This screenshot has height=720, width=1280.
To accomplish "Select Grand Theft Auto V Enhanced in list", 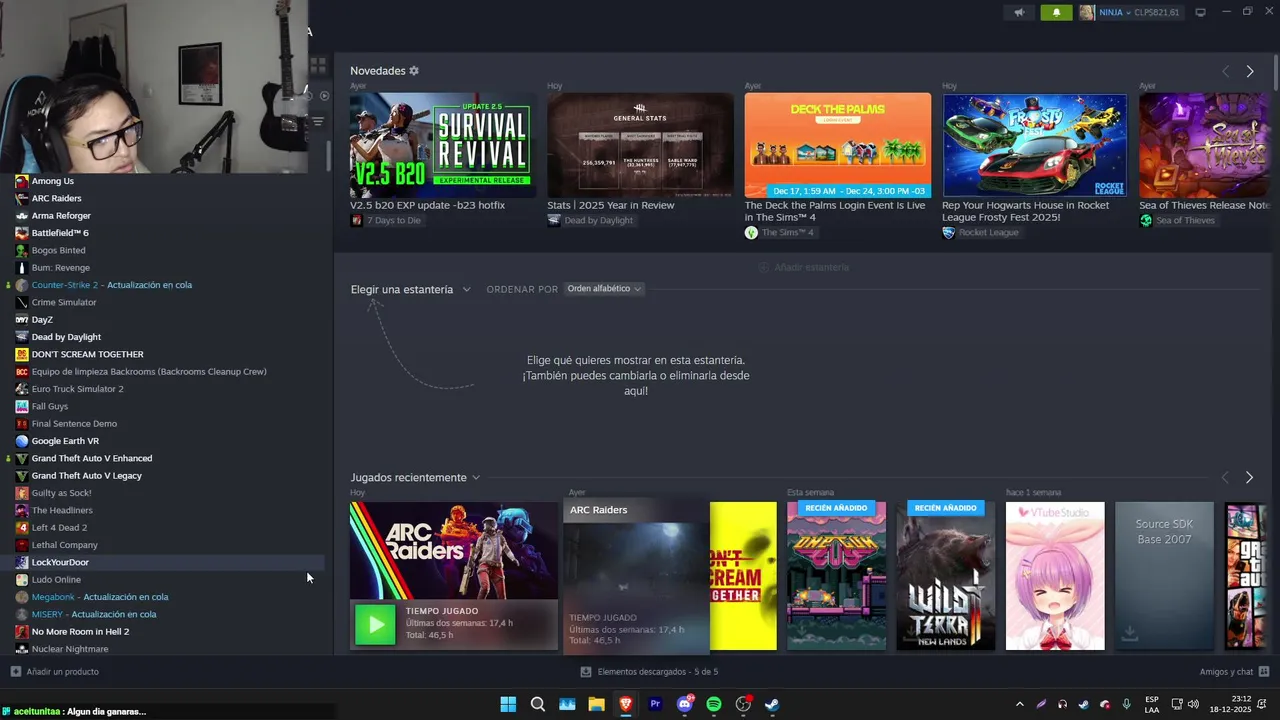I will point(92,458).
